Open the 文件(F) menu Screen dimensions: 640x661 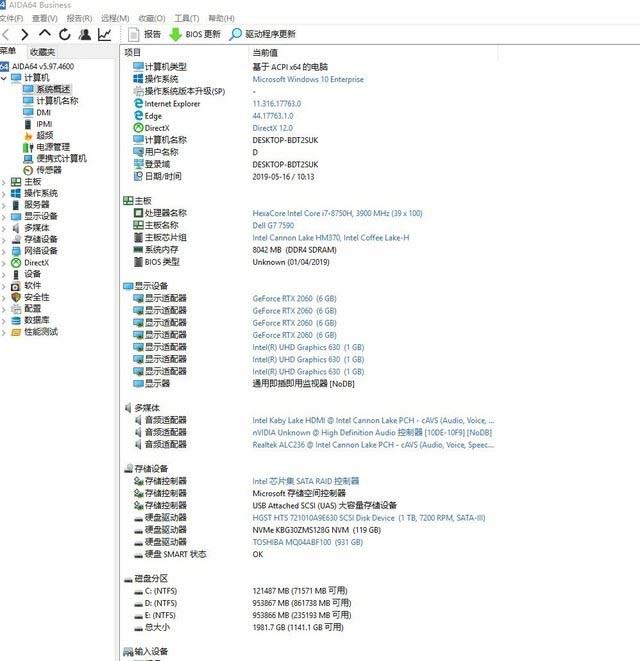tap(11, 19)
